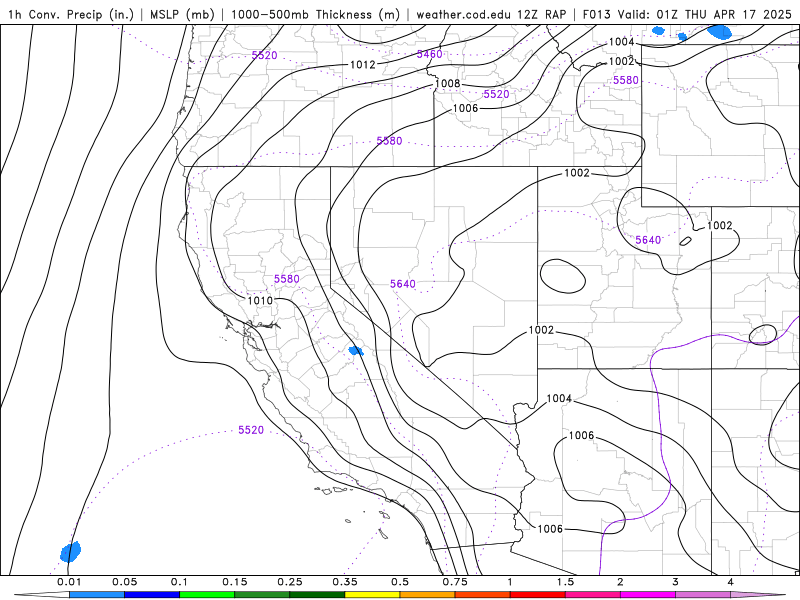
Task: Click the 0.15 legend value
Action: pos(234,582)
